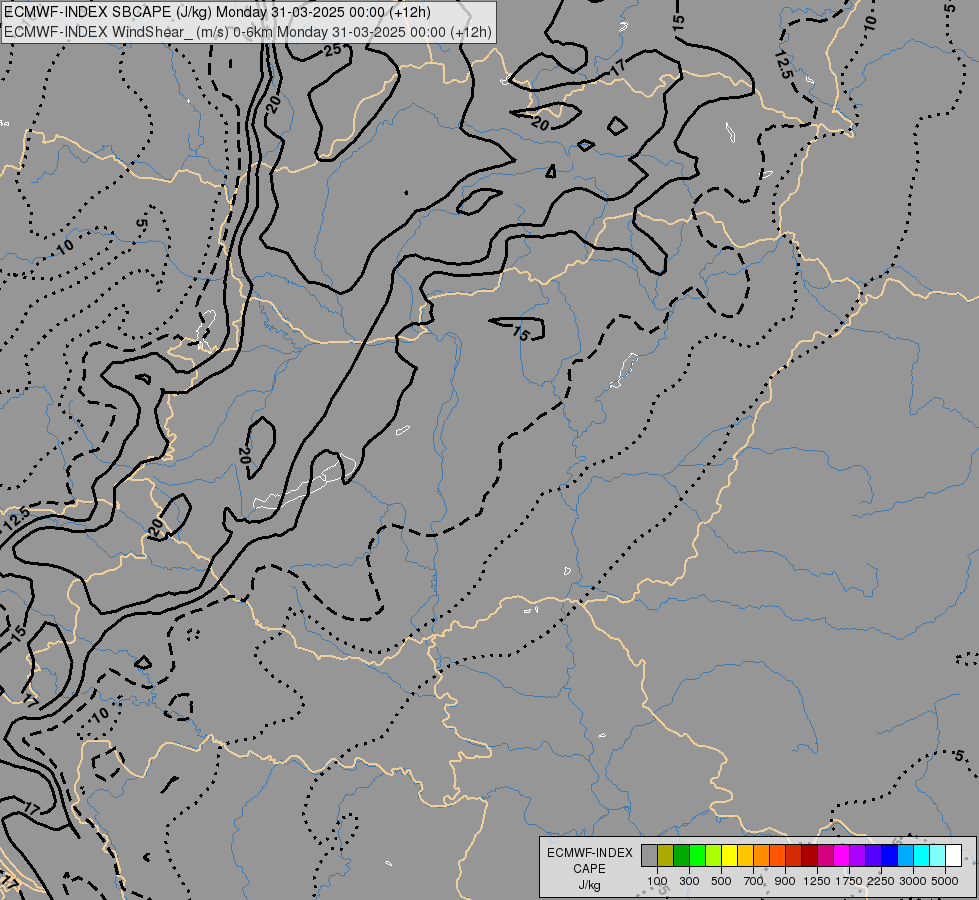Image resolution: width=979 pixels, height=900 pixels.
Task: Click the white legend swatch
Action: 953,856
